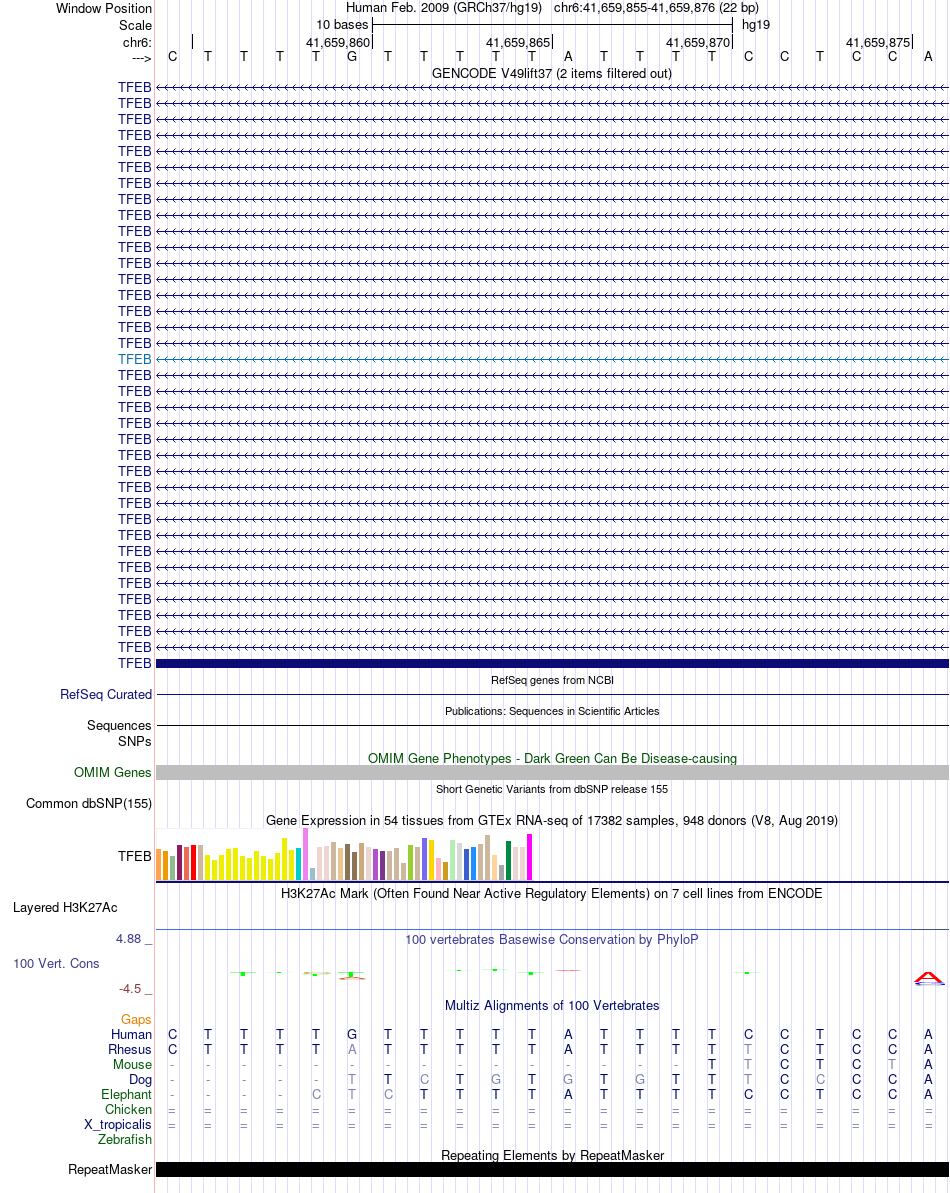950x1193 pixels.
Task: Click the TFEB label beside the GTEx bars
Action: tap(135, 856)
